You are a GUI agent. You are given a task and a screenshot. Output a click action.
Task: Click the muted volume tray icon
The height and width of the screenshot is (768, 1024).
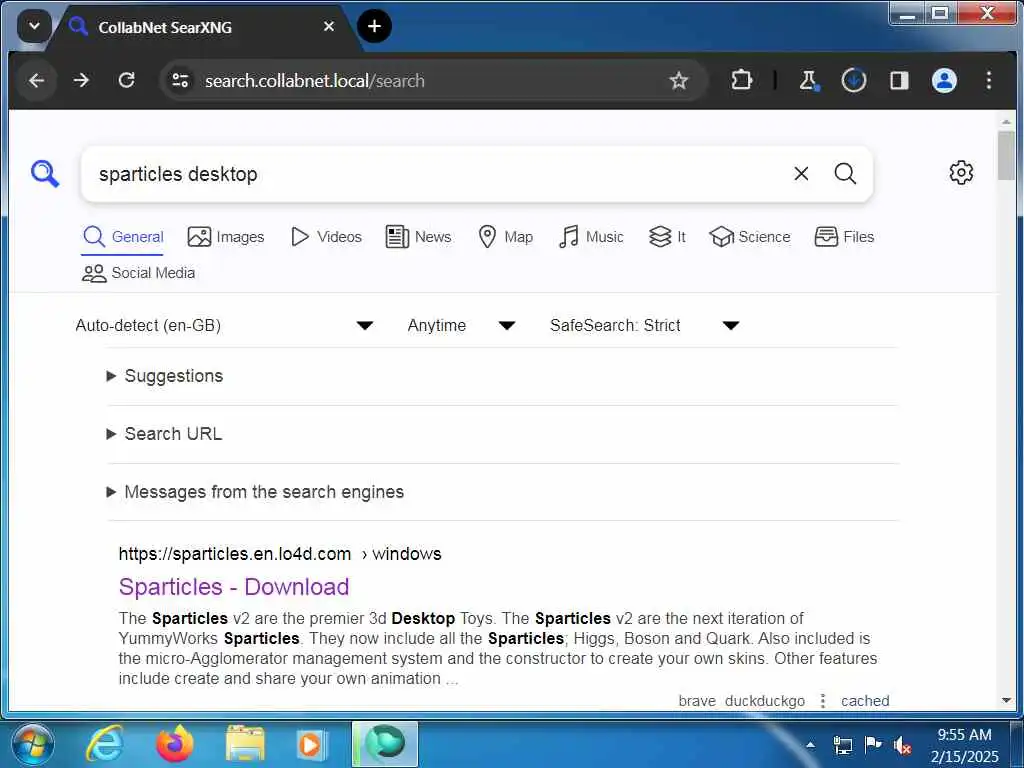(903, 744)
